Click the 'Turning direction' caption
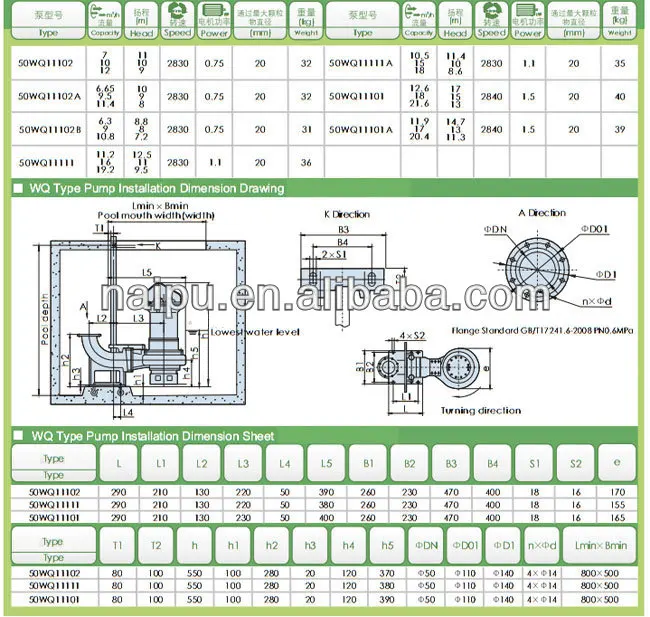 (x=481, y=411)
